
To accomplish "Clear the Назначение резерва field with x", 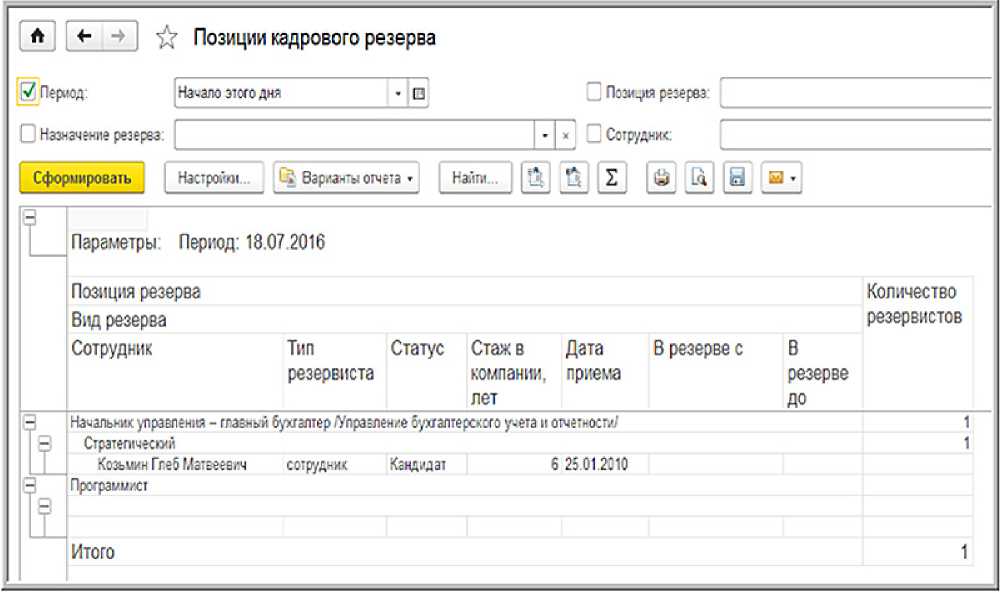I will tap(565, 135).
